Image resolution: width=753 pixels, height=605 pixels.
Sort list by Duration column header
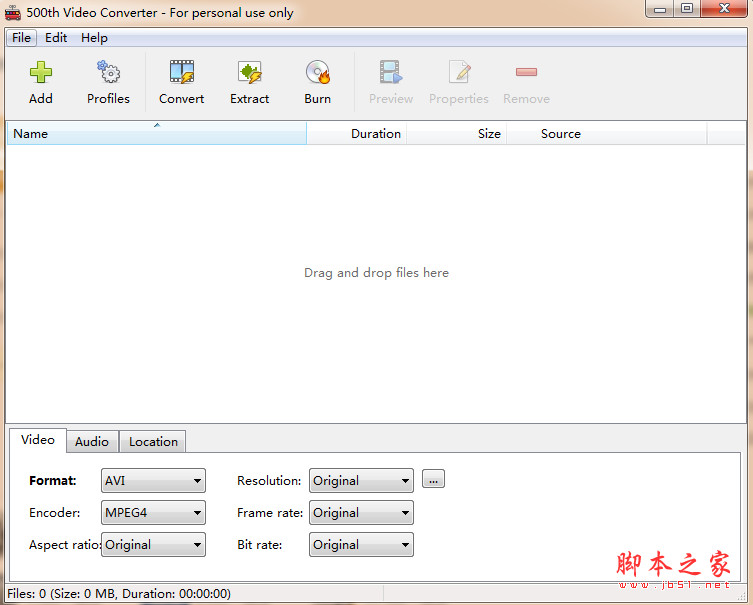357,133
